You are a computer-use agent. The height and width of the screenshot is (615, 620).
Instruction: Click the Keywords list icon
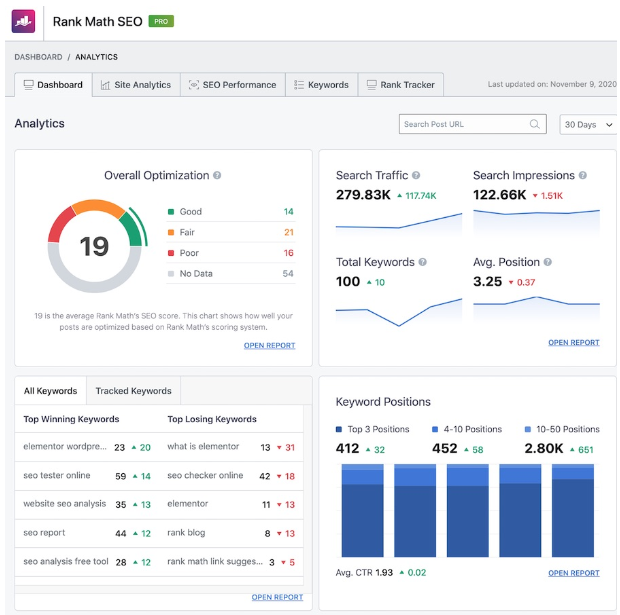pyautogui.click(x=299, y=85)
